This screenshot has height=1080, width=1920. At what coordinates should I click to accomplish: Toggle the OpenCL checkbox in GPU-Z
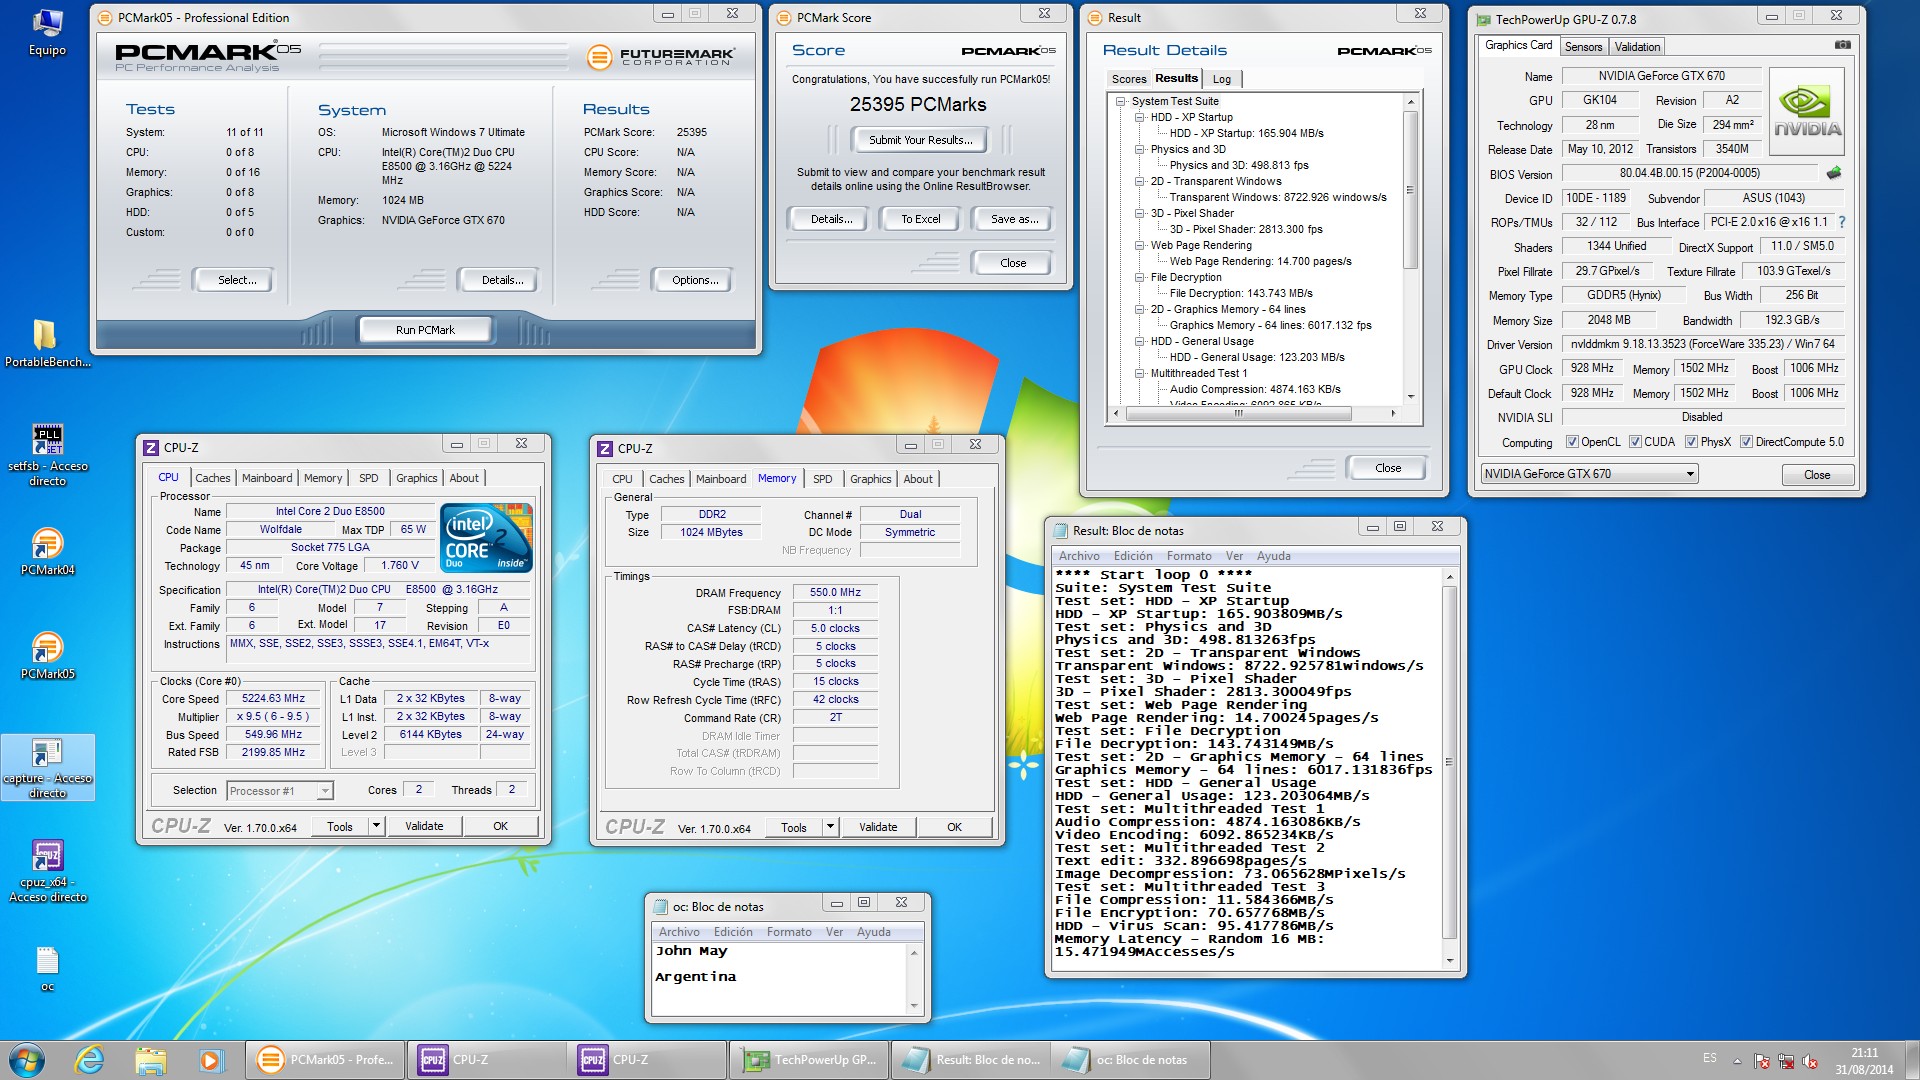pyautogui.click(x=1572, y=442)
